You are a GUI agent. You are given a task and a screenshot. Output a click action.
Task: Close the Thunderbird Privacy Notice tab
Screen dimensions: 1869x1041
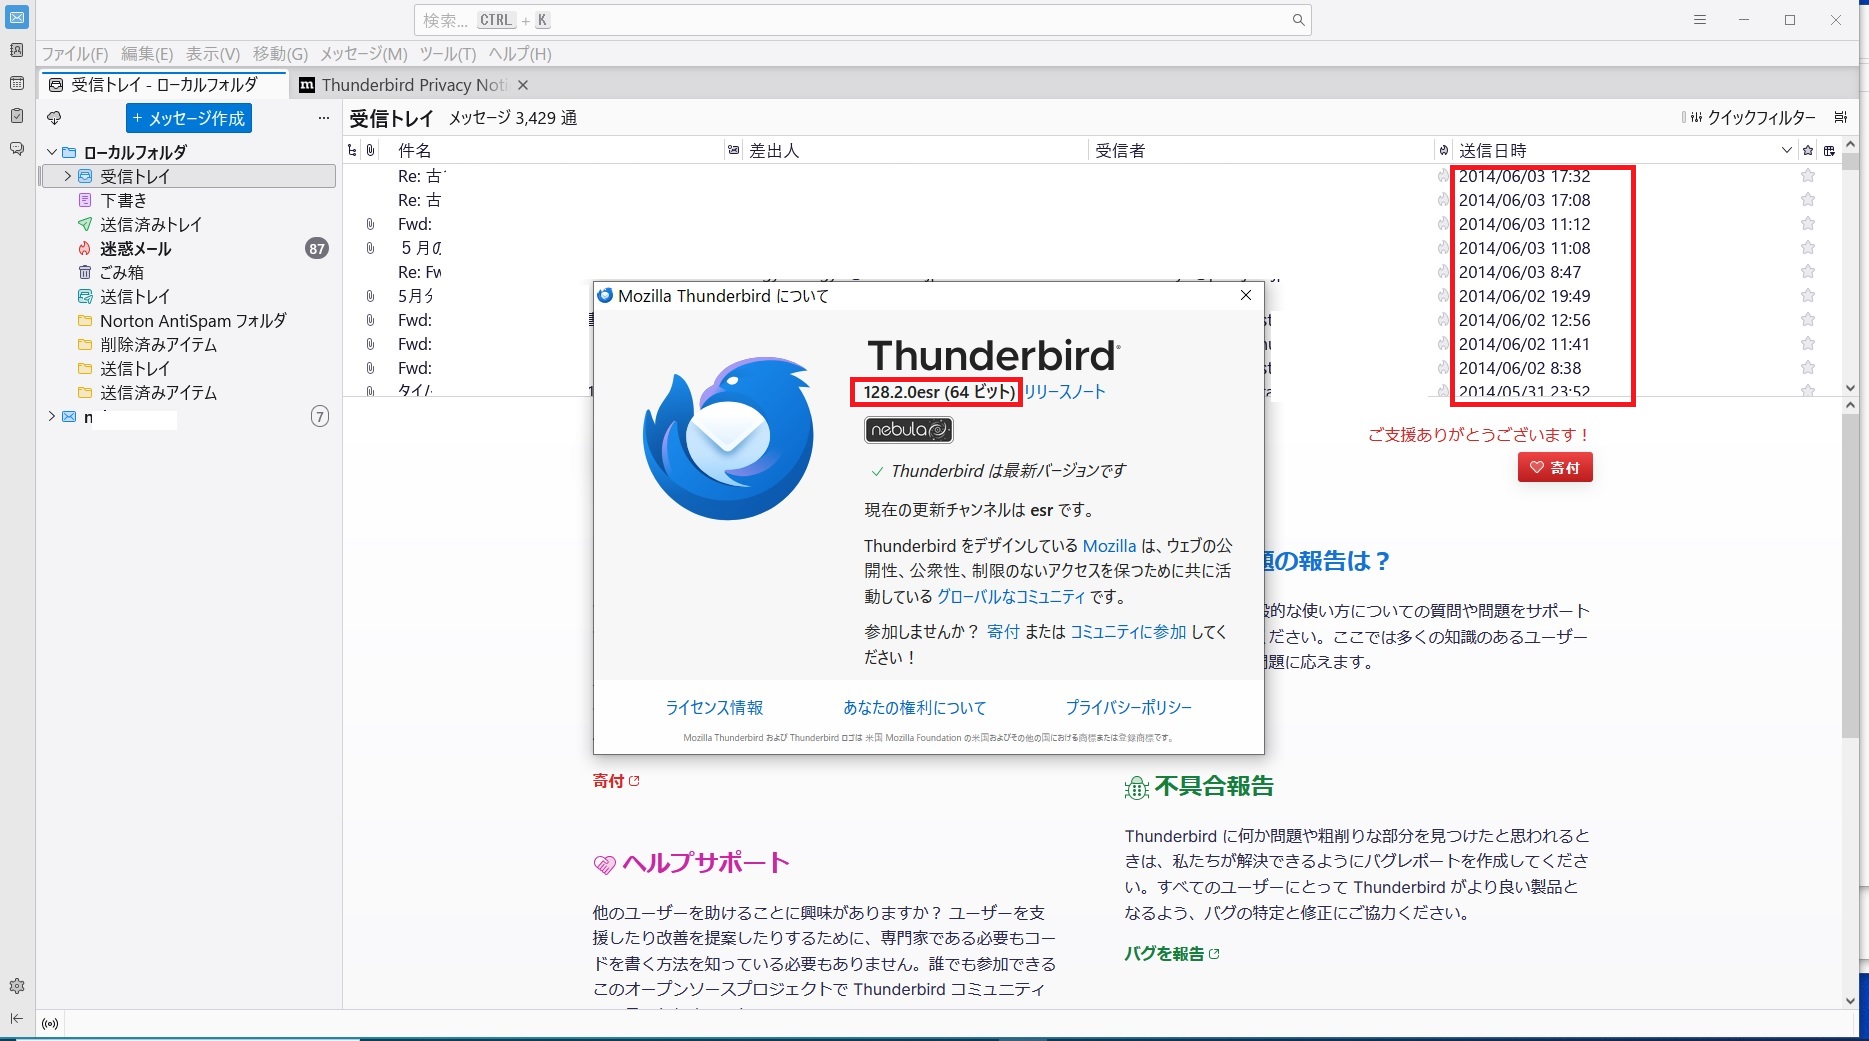pyautogui.click(x=523, y=85)
